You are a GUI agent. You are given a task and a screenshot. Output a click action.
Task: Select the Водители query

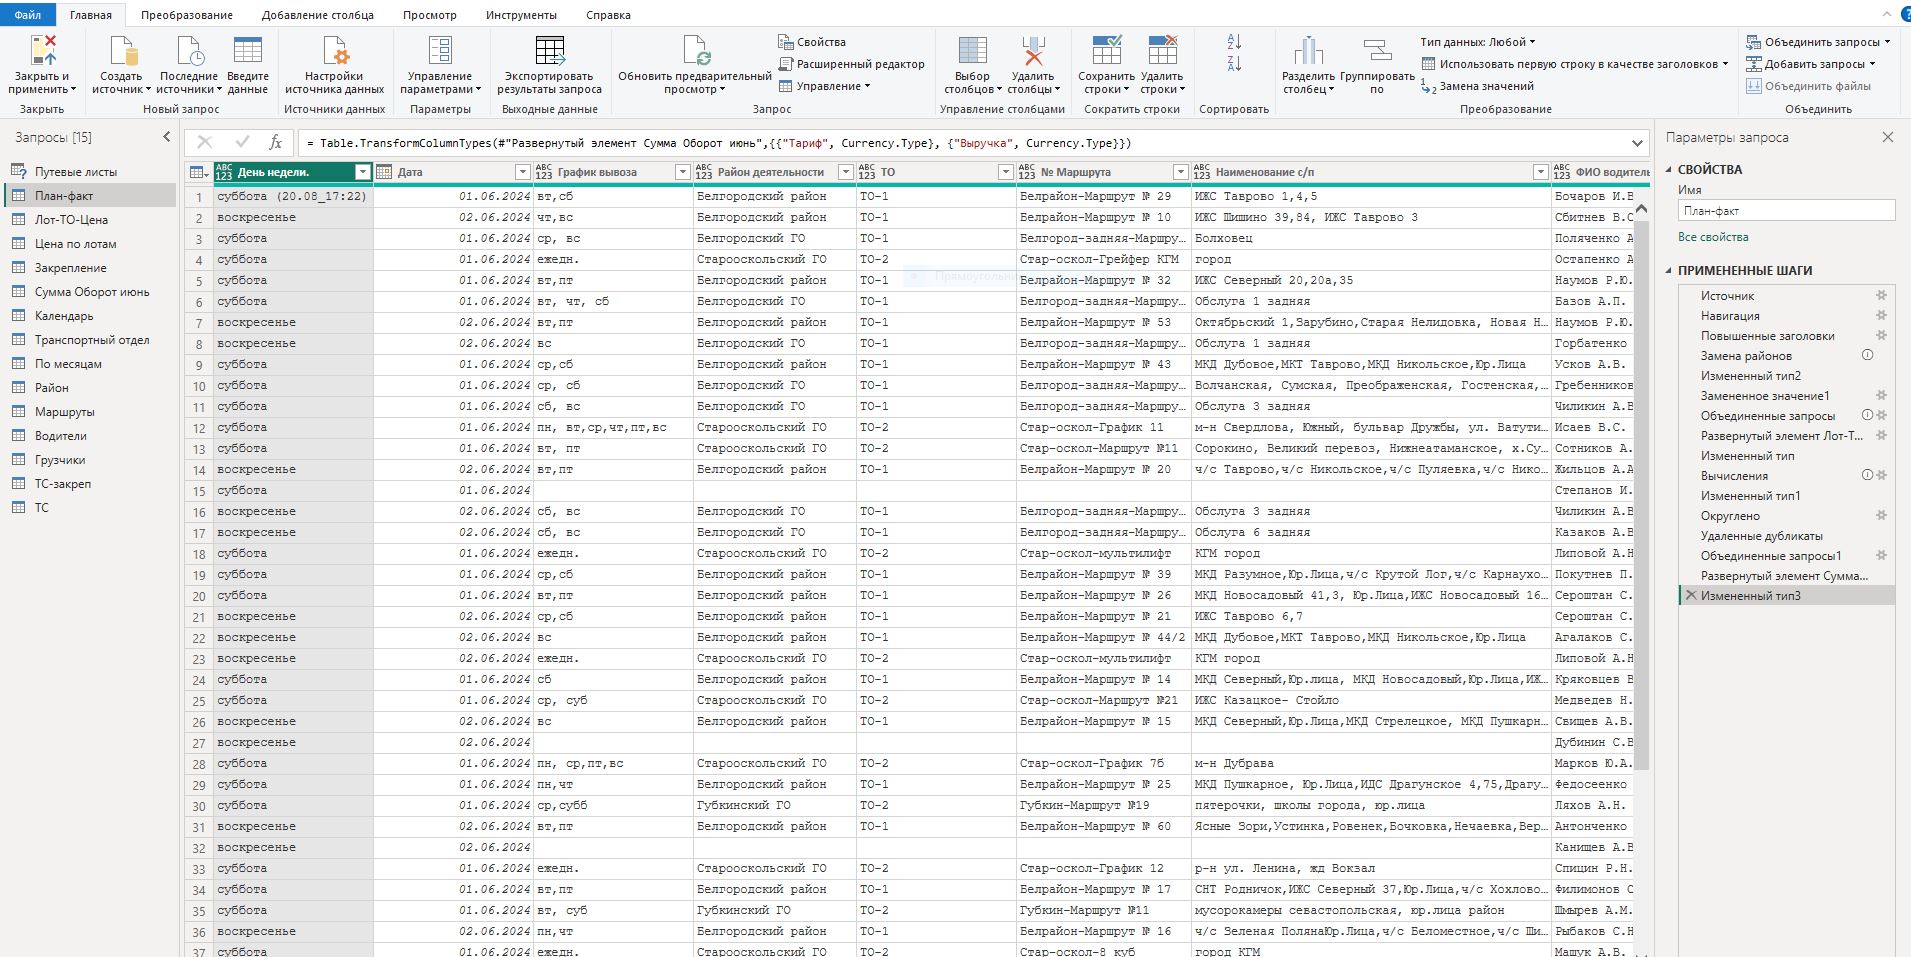61,436
